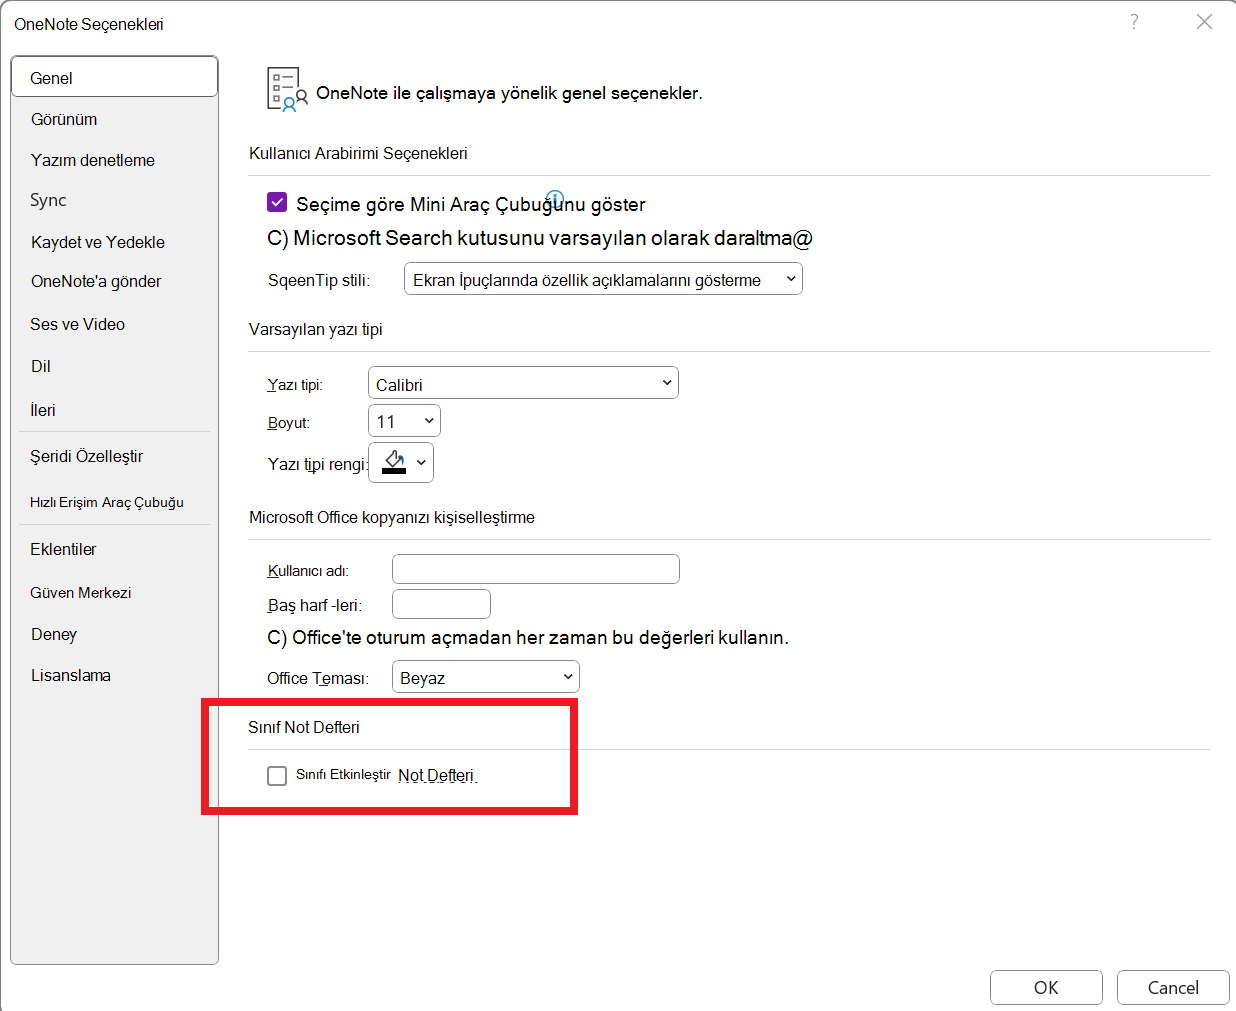
Task: Select Hızlı Erişim Araç Çubuğu category
Action: coord(107,502)
